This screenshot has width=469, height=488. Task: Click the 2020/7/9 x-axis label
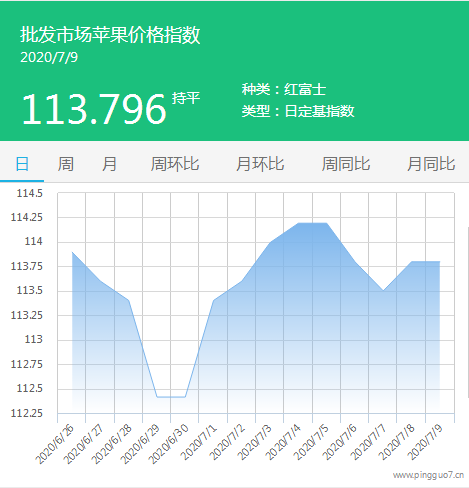(425, 442)
